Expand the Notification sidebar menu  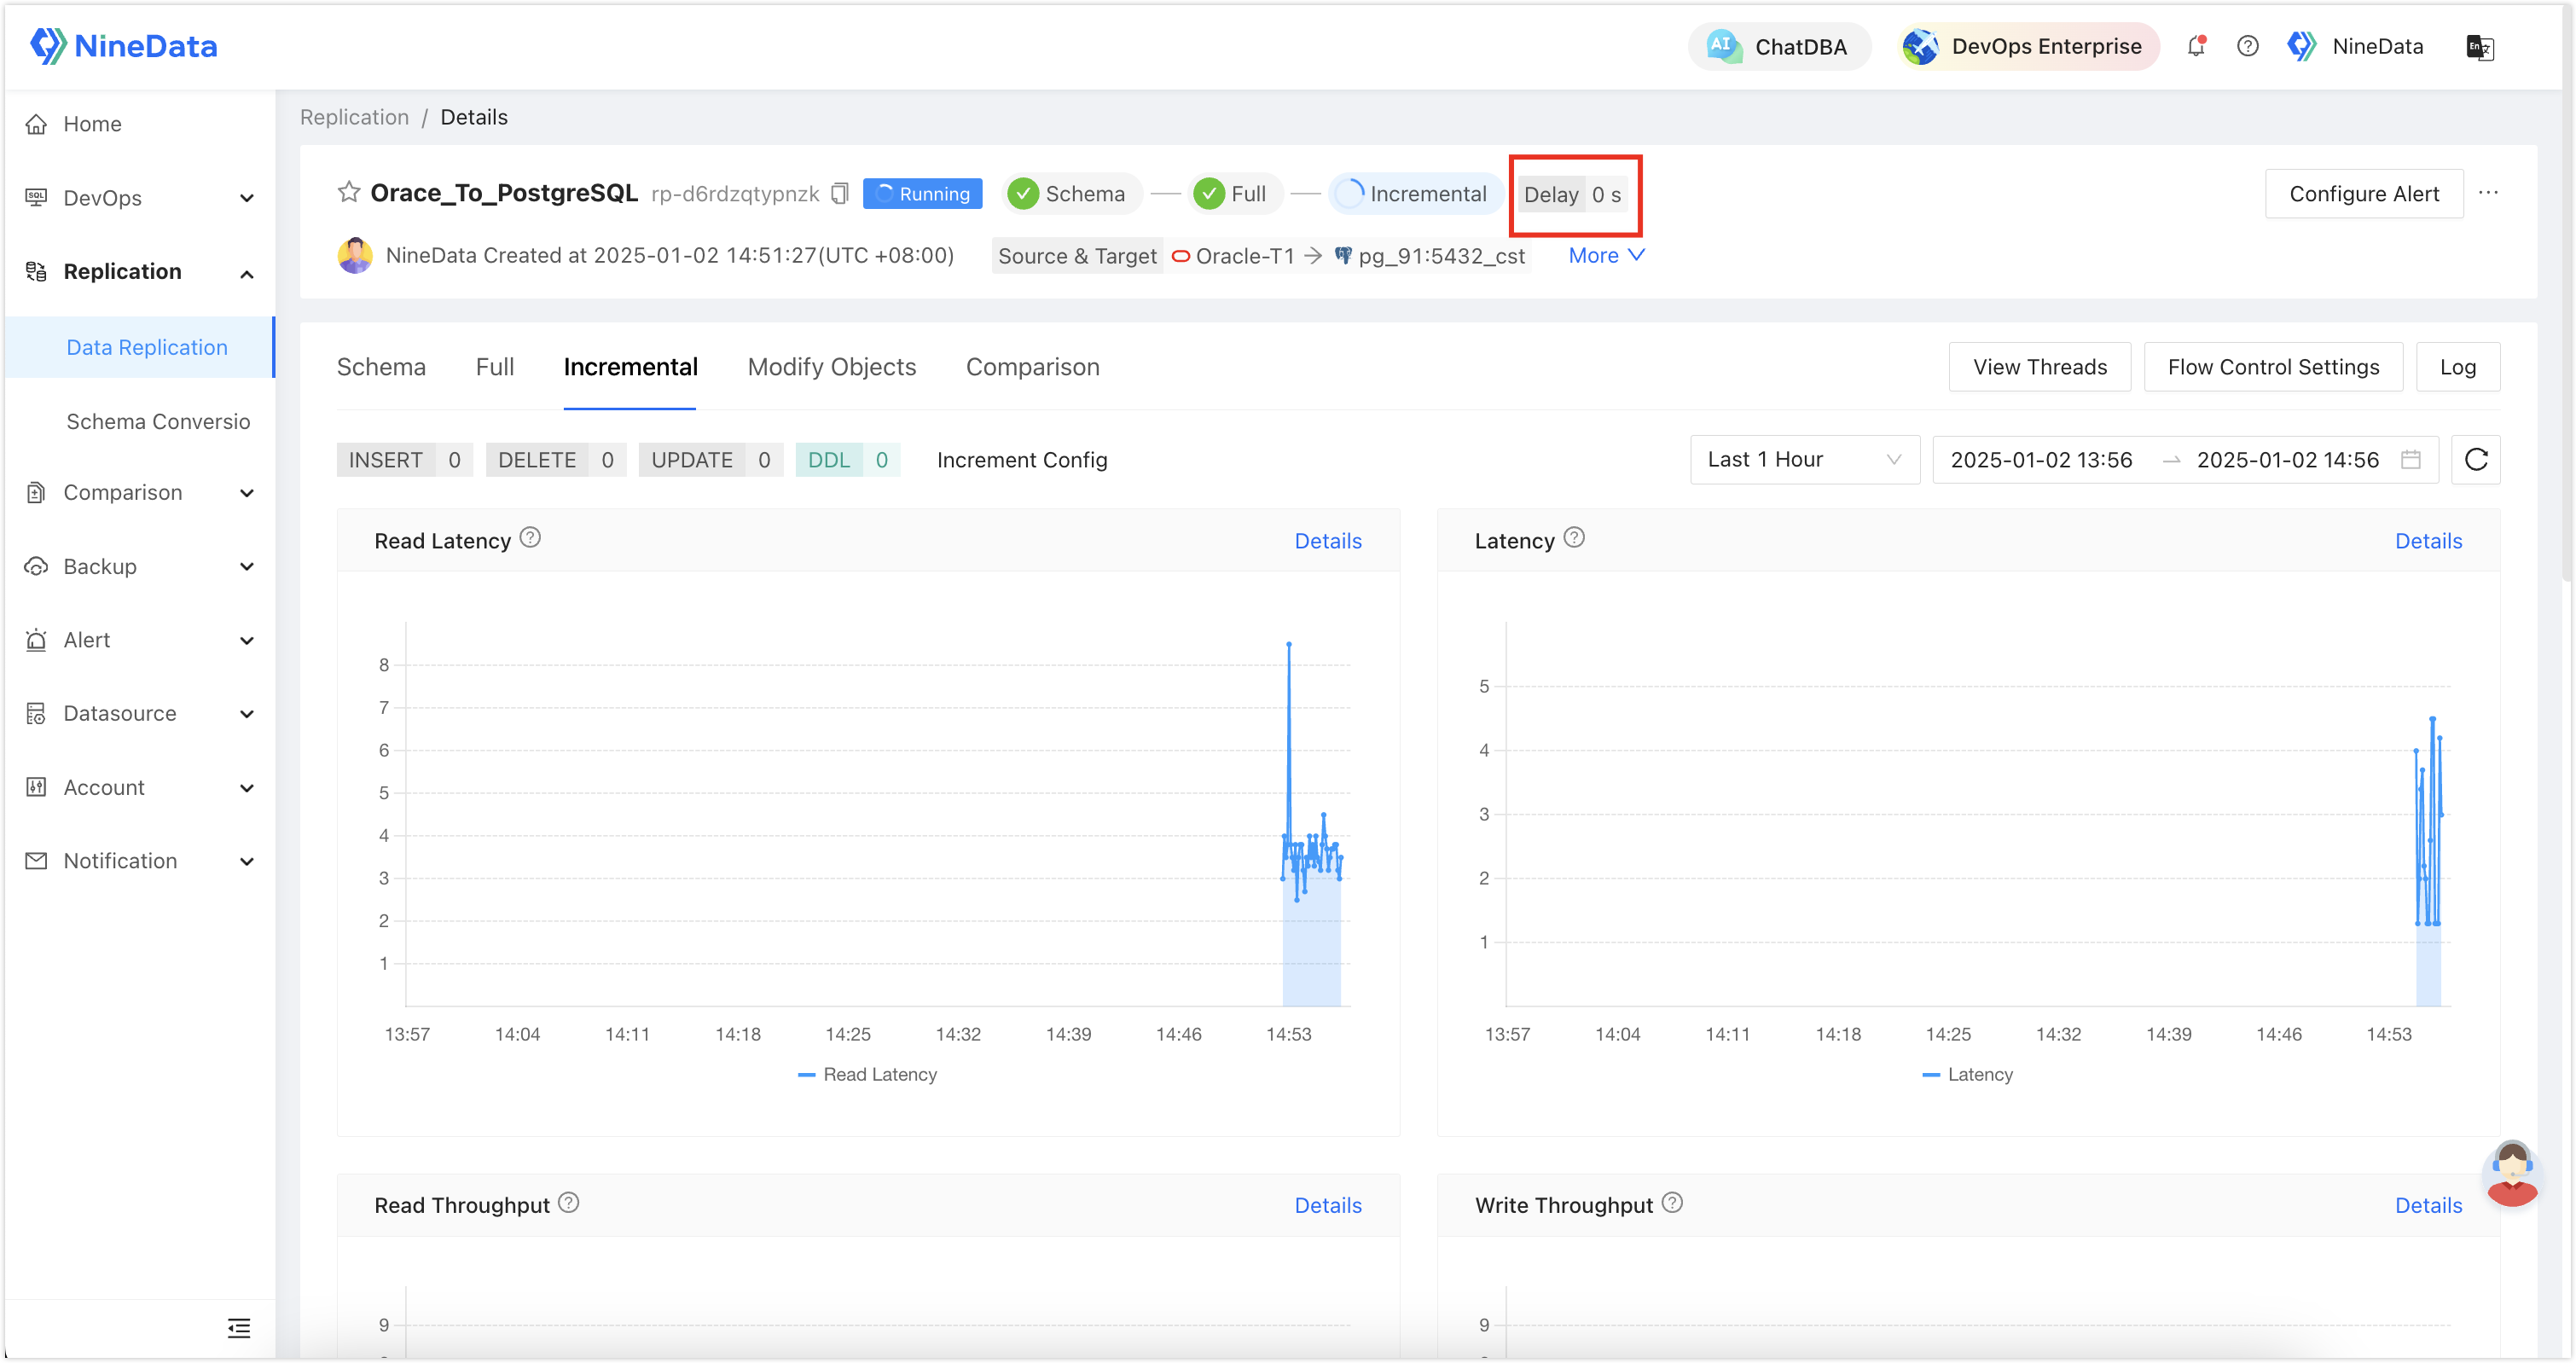pos(139,861)
